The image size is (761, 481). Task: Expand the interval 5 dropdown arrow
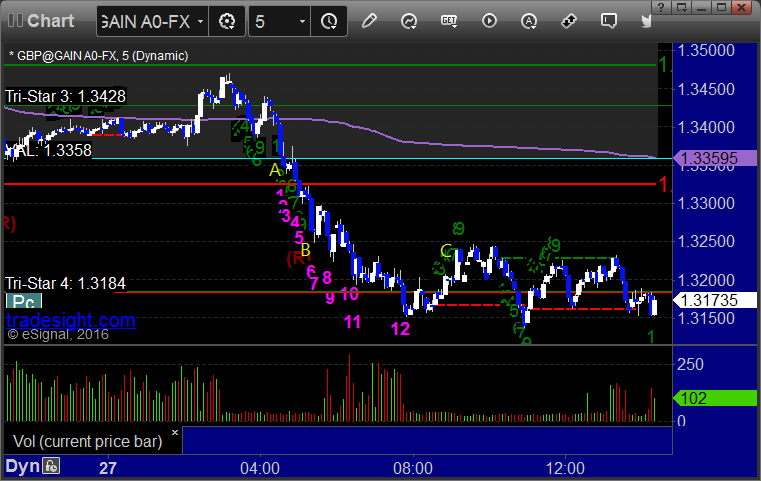(302, 22)
